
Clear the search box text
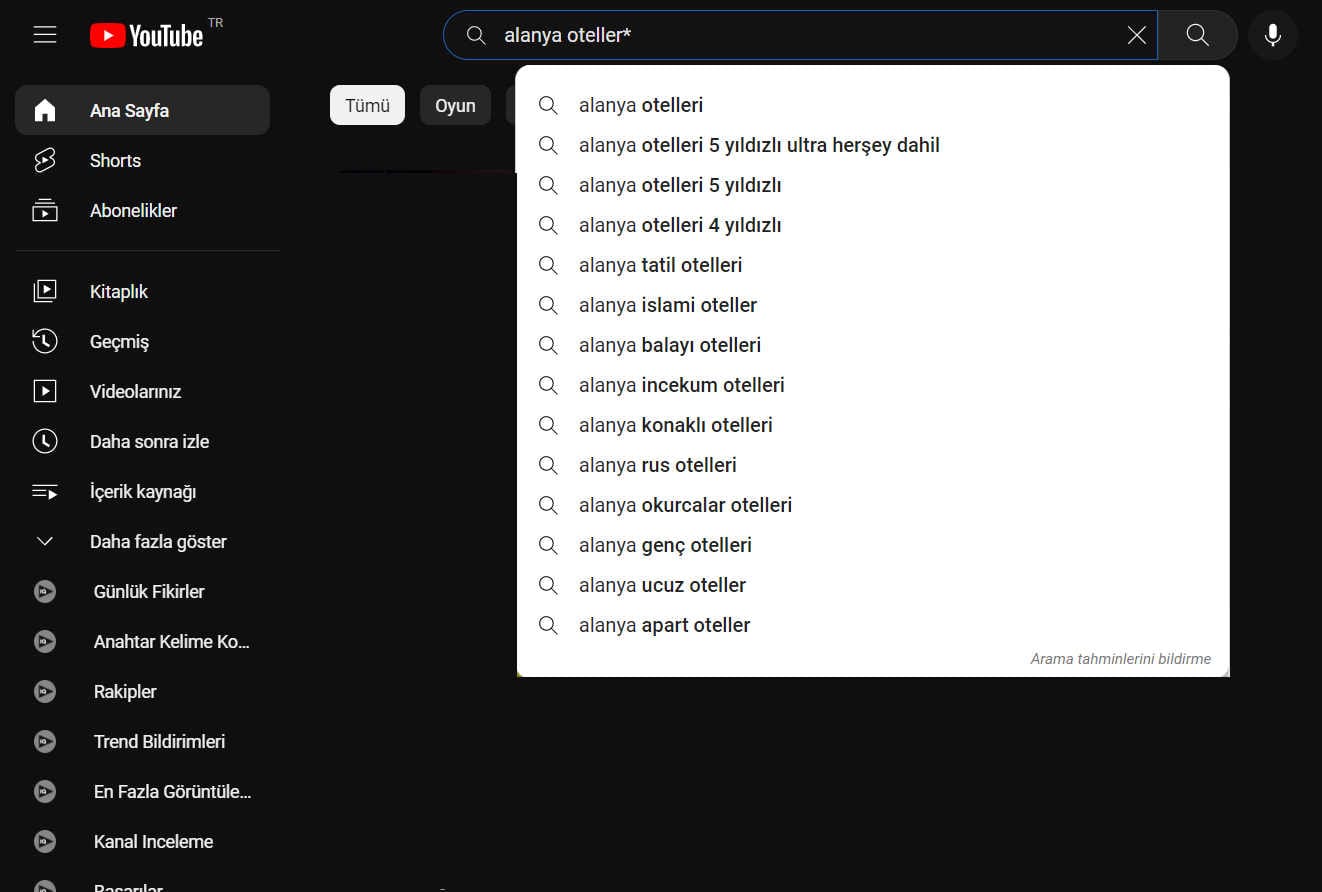[1137, 35]
